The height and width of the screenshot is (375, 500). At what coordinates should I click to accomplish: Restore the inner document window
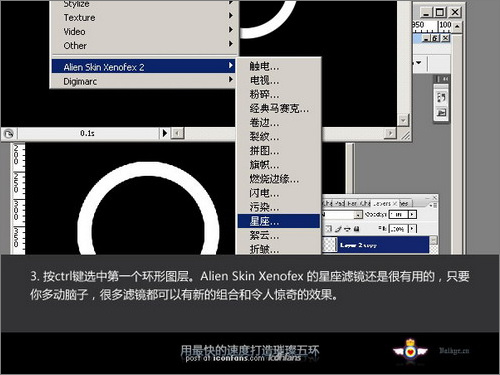click(x=435, y=38)
